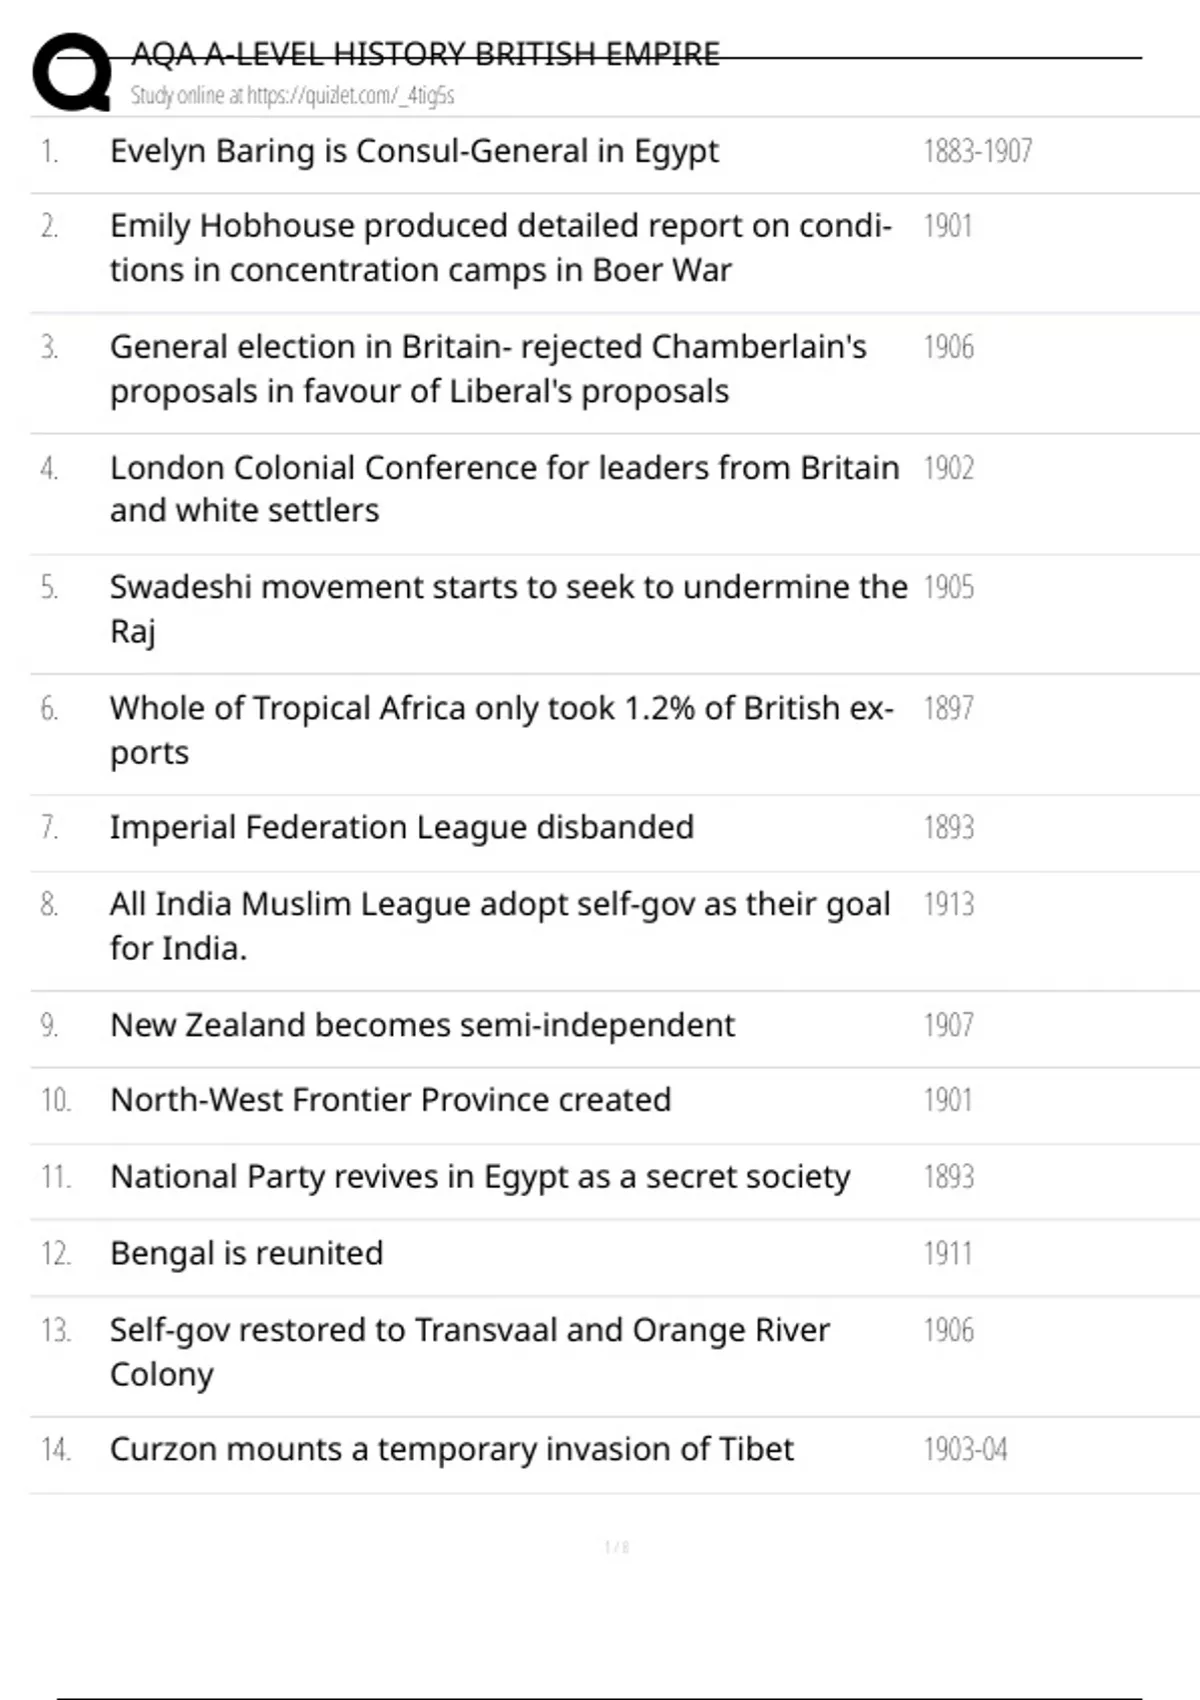
Task: Click the 1903-04 date definition
Action: [x=965, y=1449]
